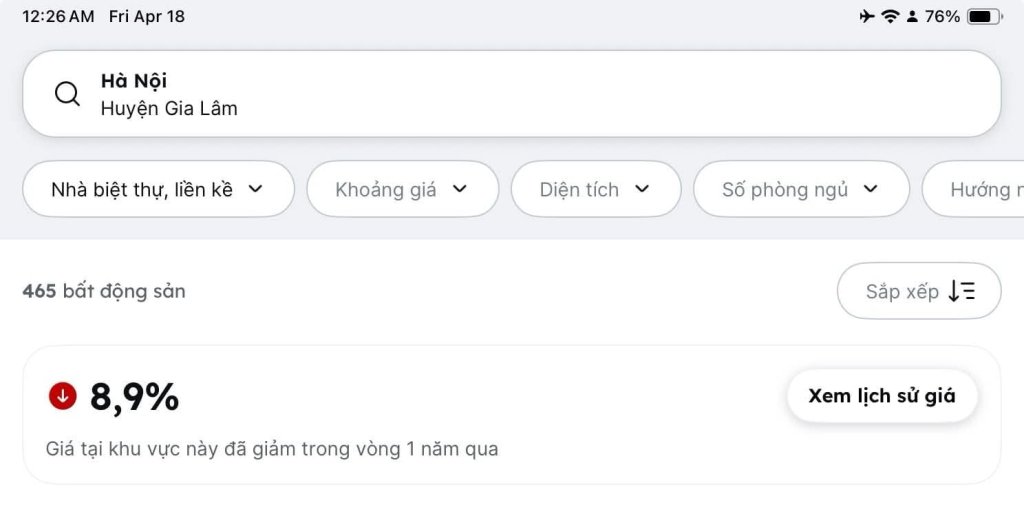Tap the airplane mode icon in the status bar
This screenshot has width=1024, height=514.
(x=867, y=16)
